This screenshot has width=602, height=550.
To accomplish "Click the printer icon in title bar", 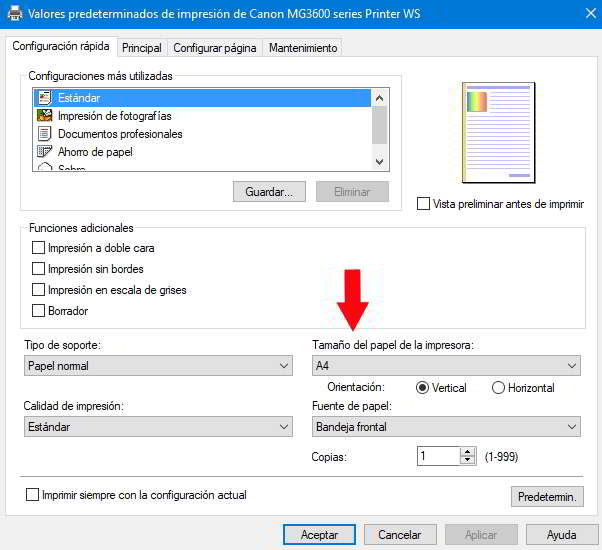I will (15, 13).
